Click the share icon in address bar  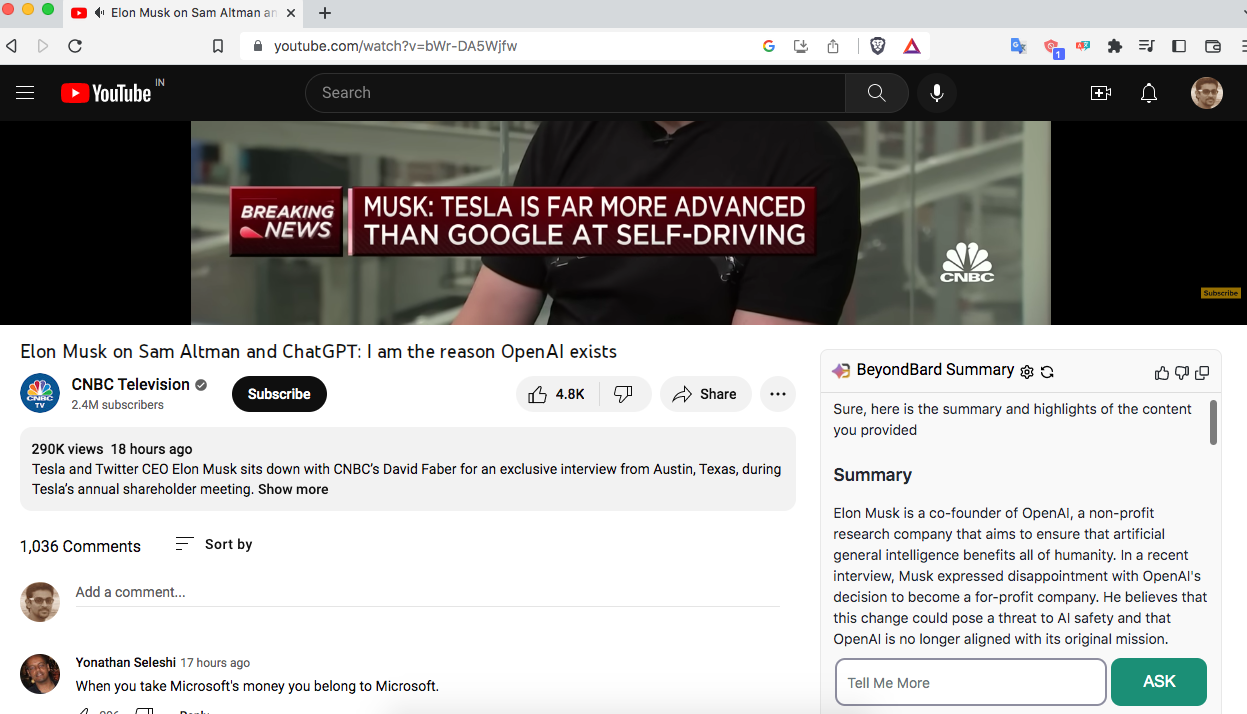833,46
